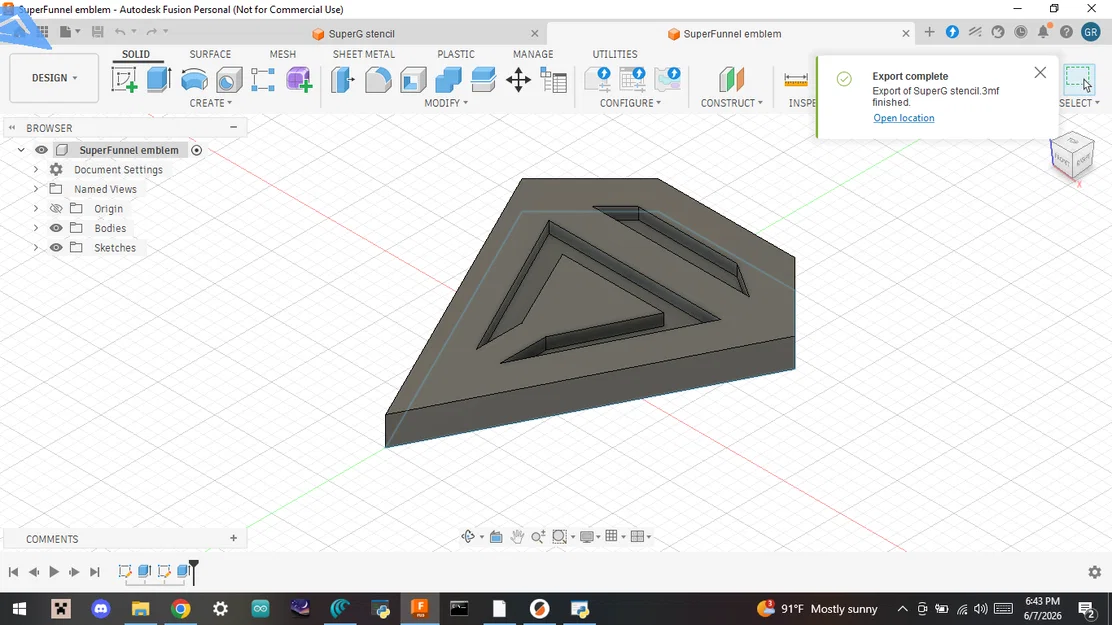Collapse the SuperFunnel emblem root node

[21, 150]
